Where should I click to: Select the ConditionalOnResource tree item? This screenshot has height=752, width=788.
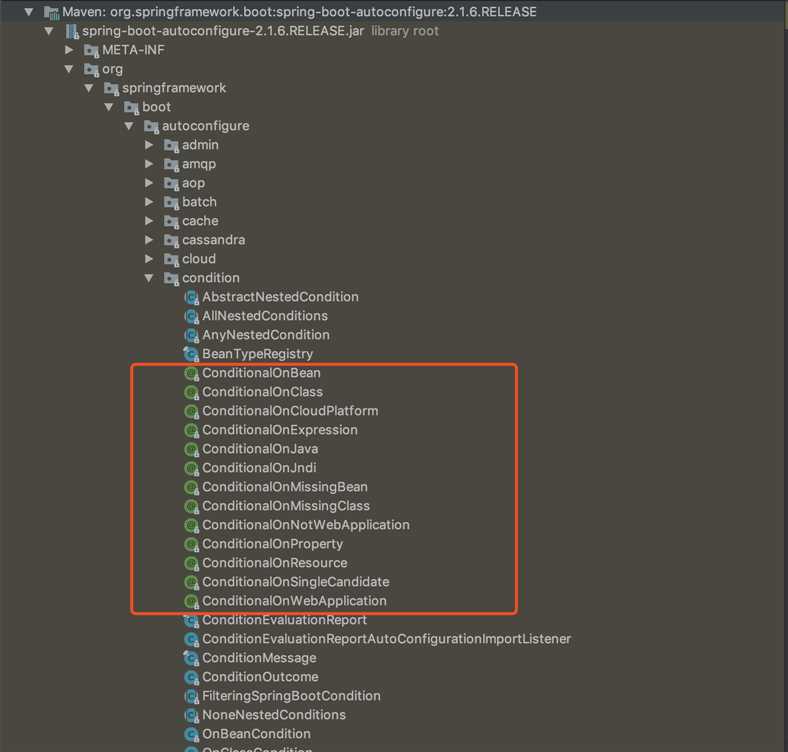[274, 563]
